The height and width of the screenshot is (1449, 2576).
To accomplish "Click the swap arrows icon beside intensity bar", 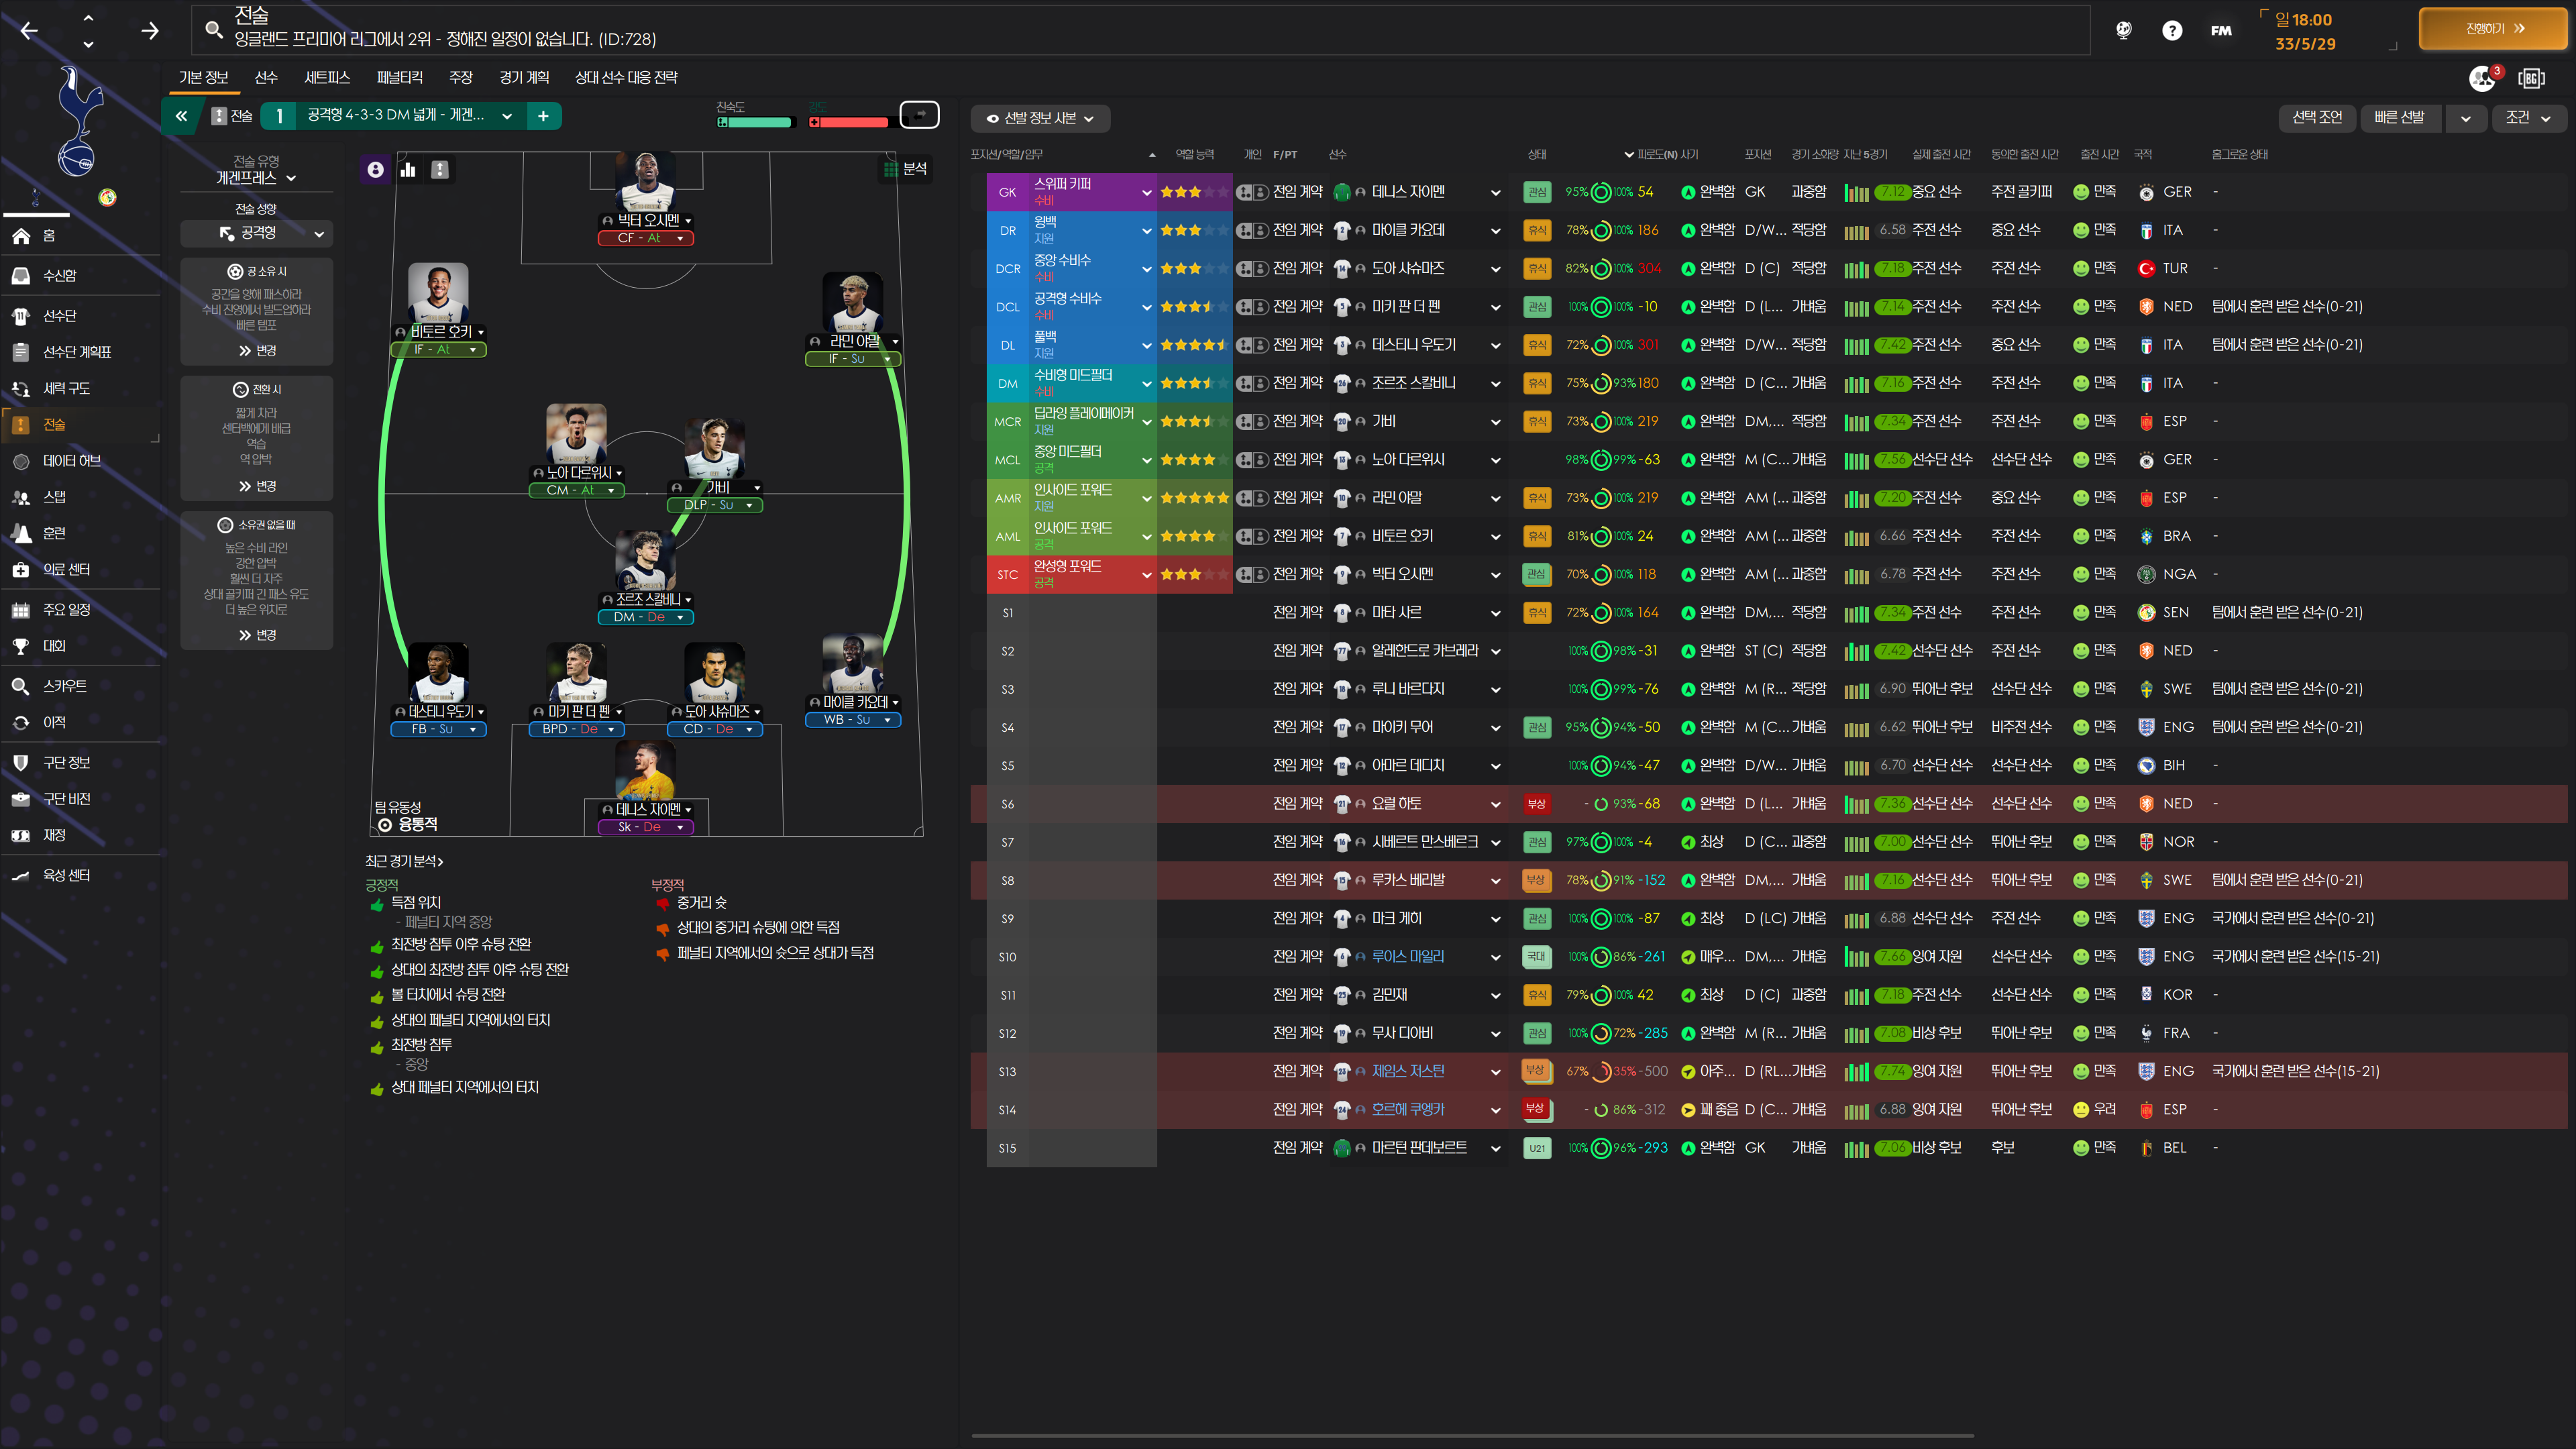I will coord(919,116).
